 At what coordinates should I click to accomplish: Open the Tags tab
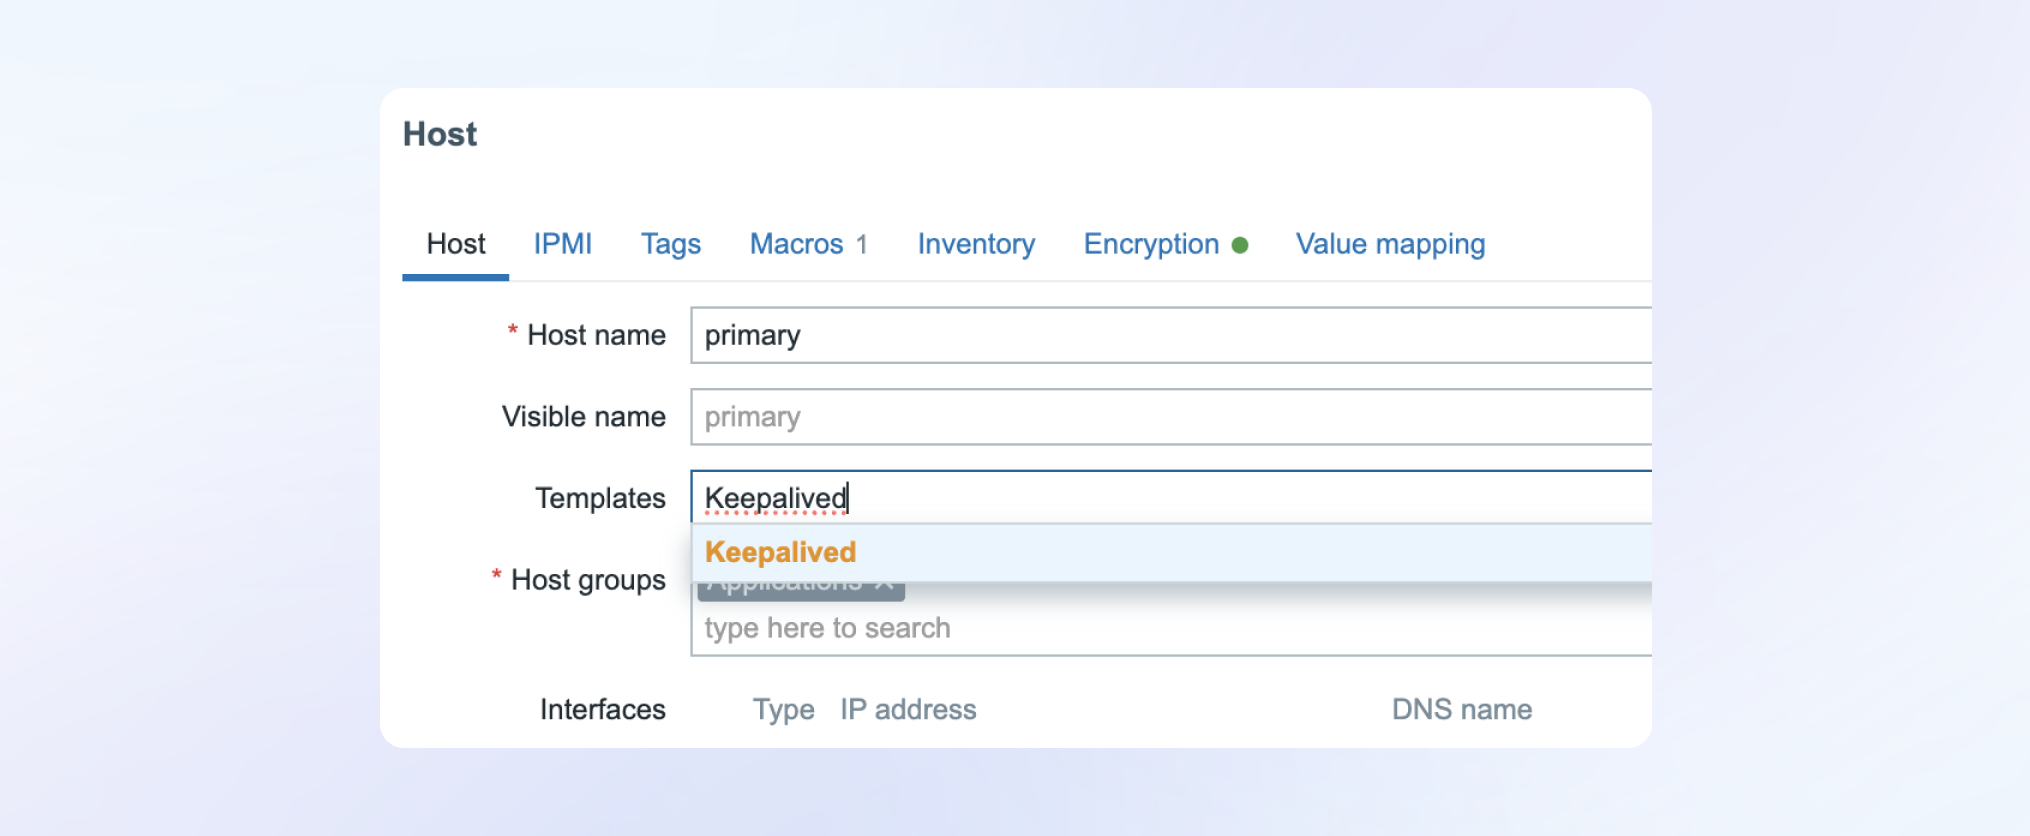(670, 244)
